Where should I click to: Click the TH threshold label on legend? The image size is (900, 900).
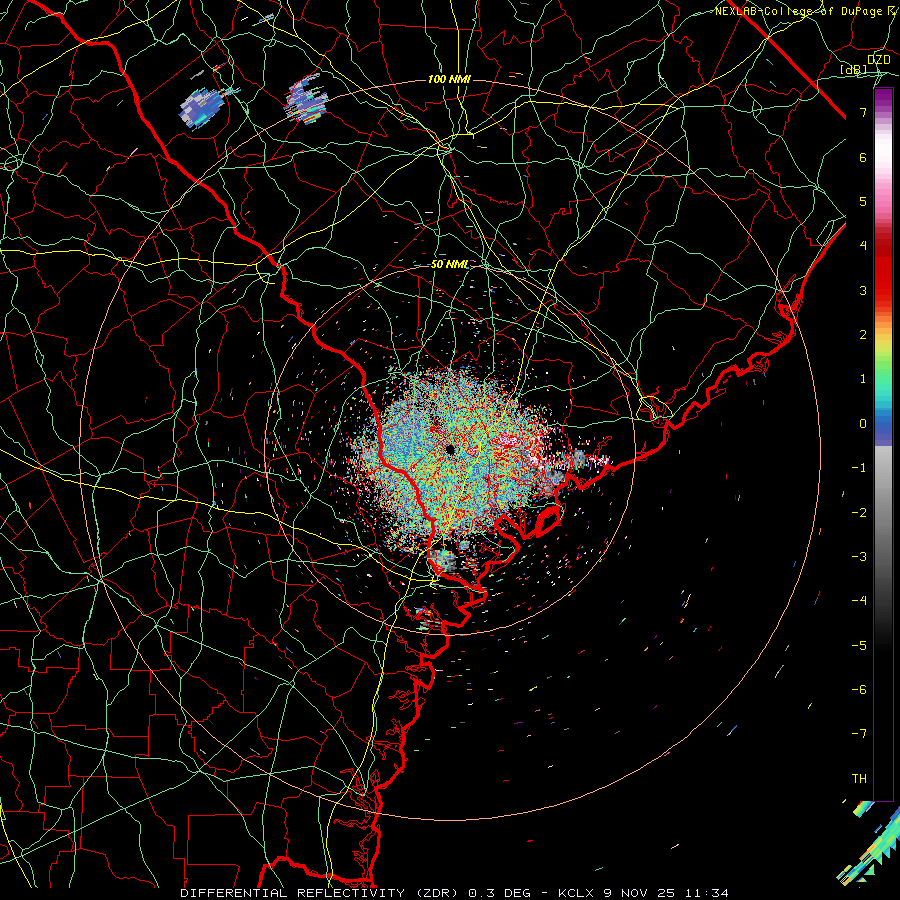pyautogui.click(x=859, y=778)
